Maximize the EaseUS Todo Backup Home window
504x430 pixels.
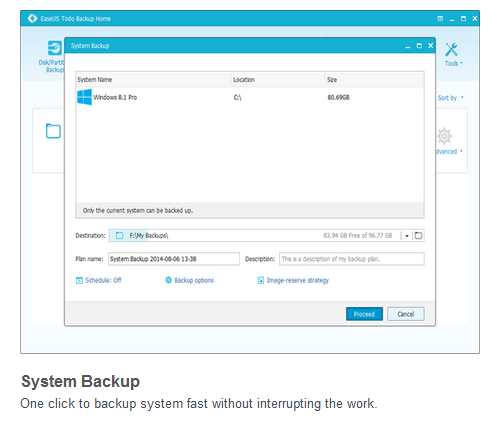click(463, 19)
